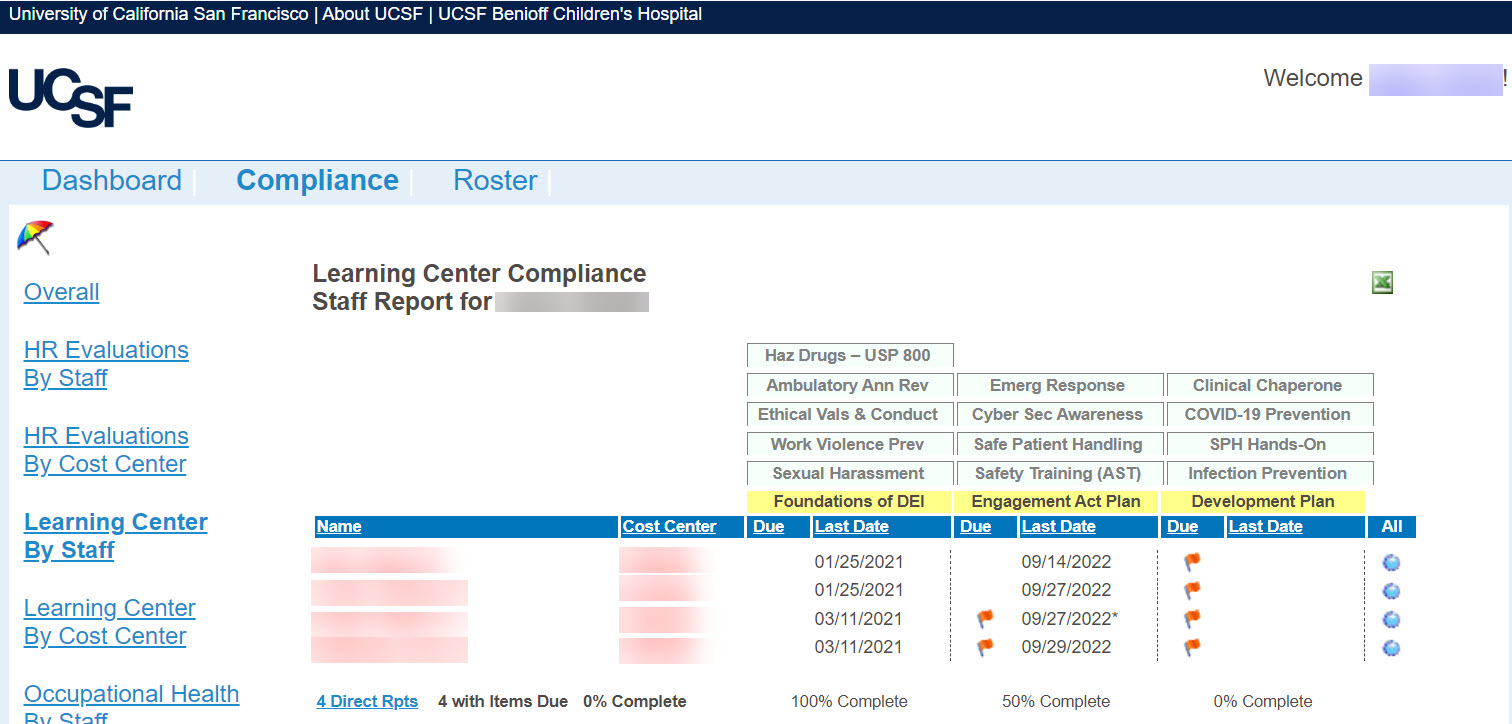Sort by Engagement Act Plan Last Date

(x=1058, y=527)
